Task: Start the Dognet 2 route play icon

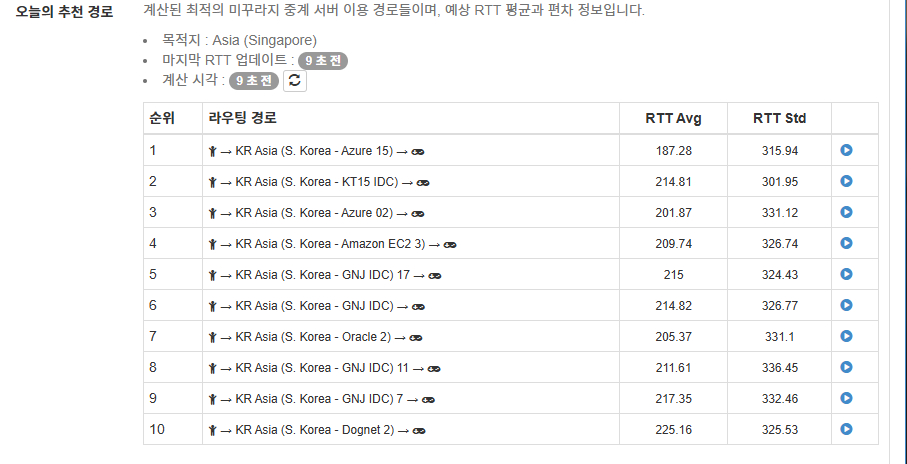Action: [x=846, y=429]
